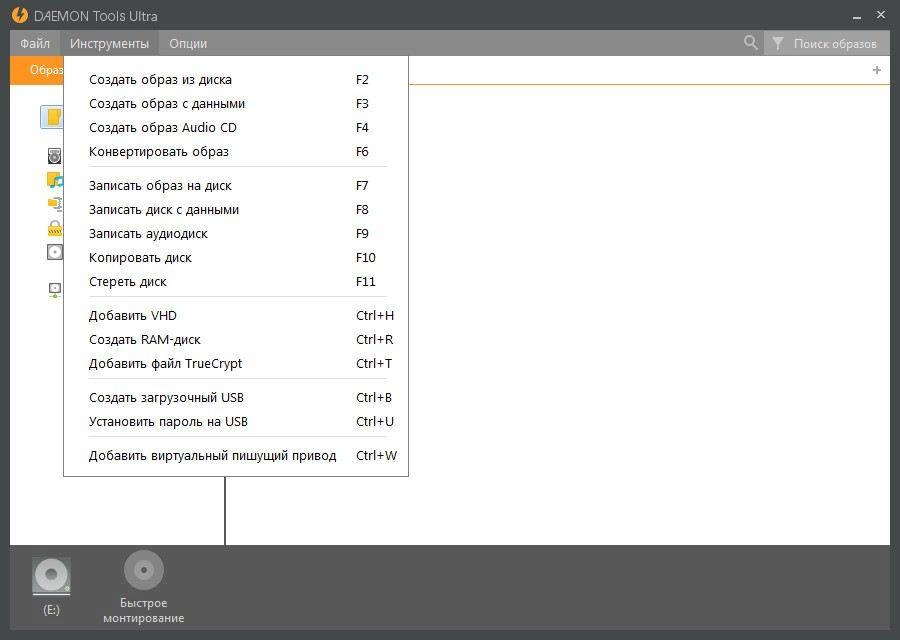This screenshot has width=900, height=640.
Task: Choose Копировать диск
Action: point(236,258)
